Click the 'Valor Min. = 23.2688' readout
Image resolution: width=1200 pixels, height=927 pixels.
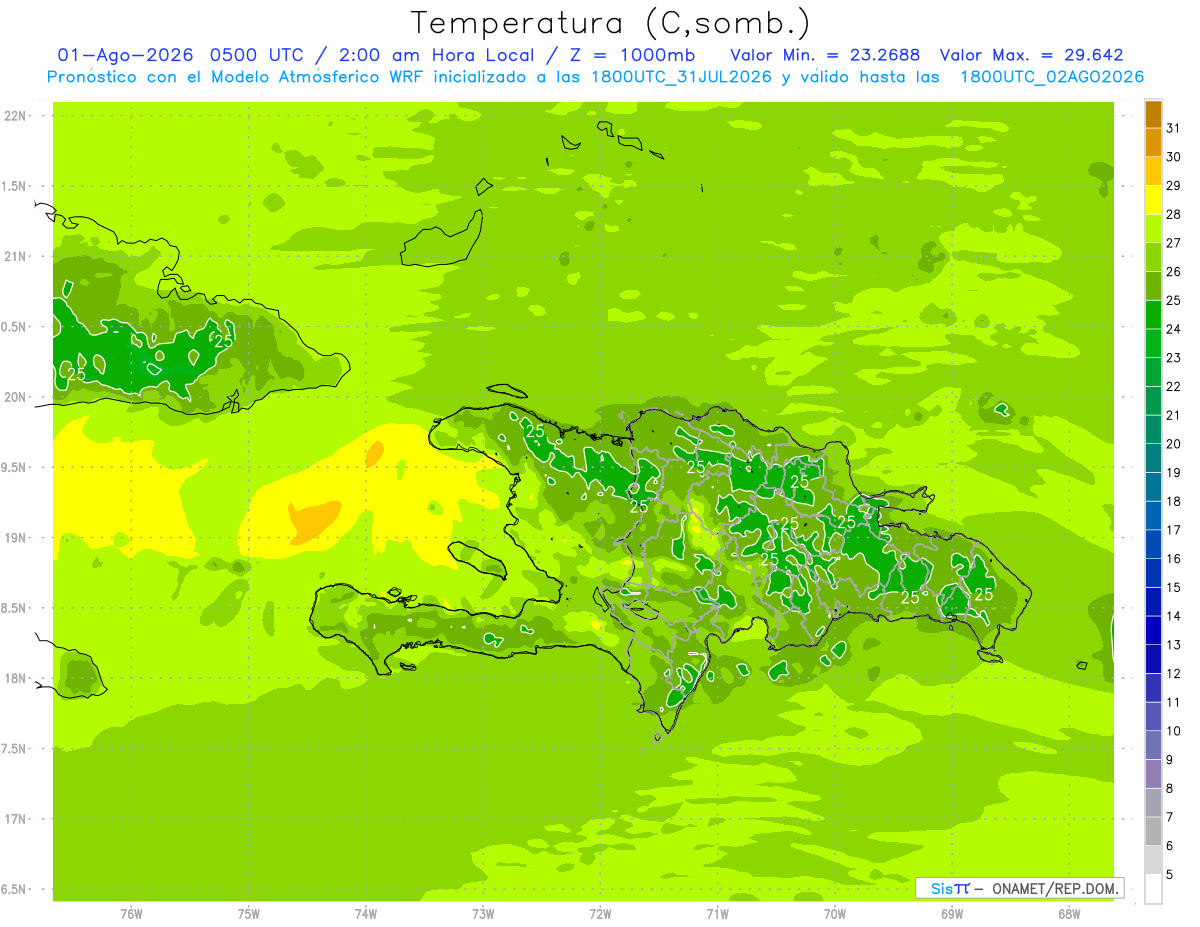coord(825,55)
